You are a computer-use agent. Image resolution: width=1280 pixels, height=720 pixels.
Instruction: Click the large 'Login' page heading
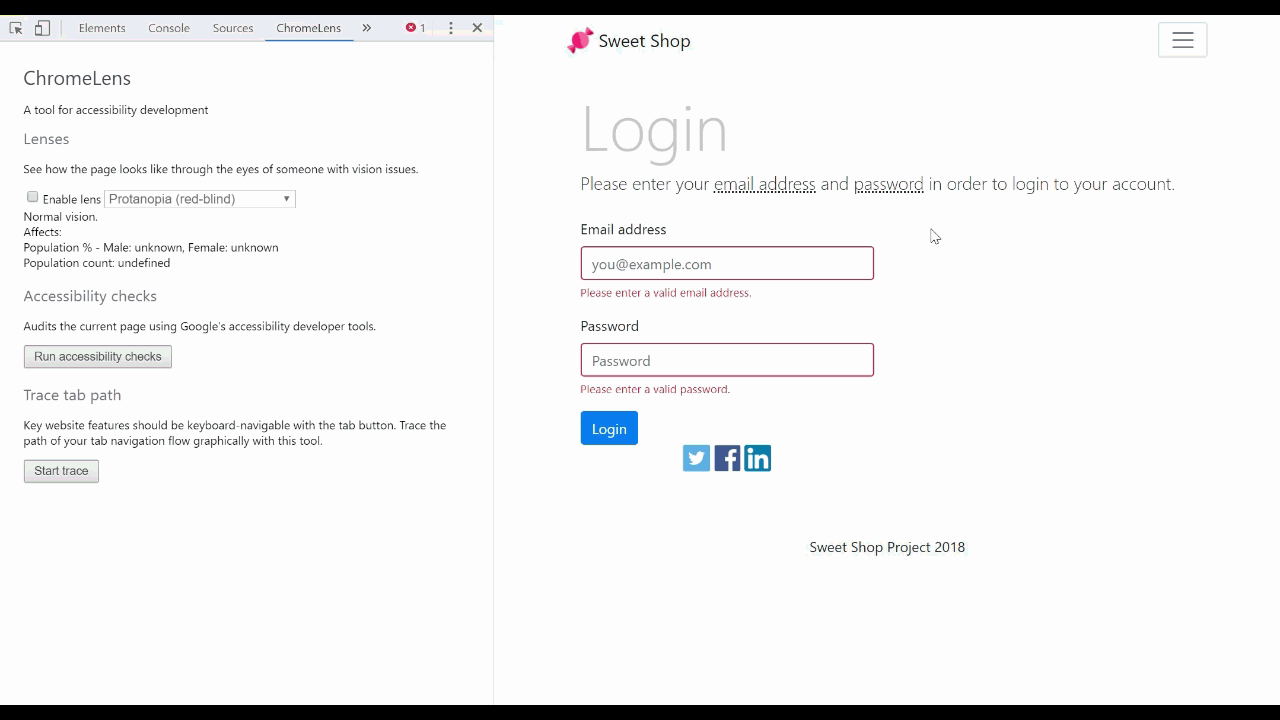tap(654, 130)
